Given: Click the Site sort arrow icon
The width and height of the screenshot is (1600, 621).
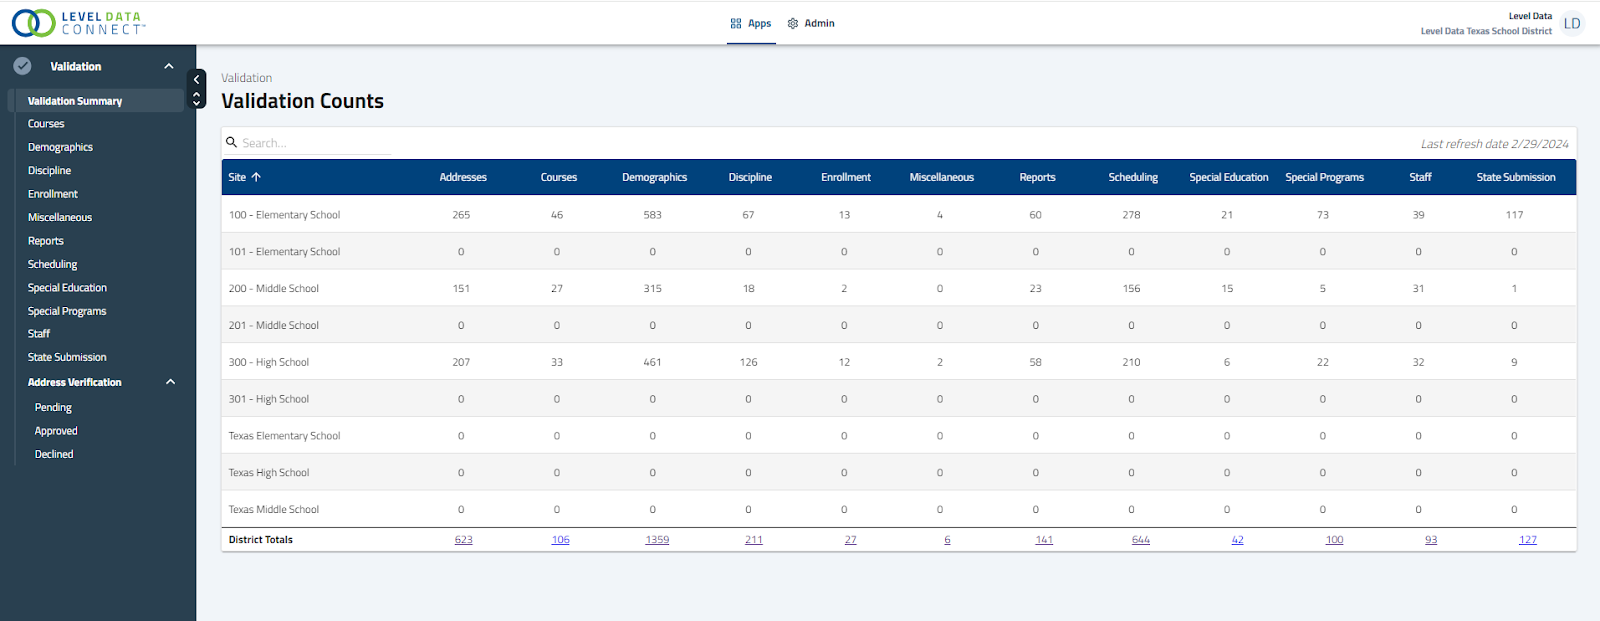Looking at the screenshot, I should point(256,177).
